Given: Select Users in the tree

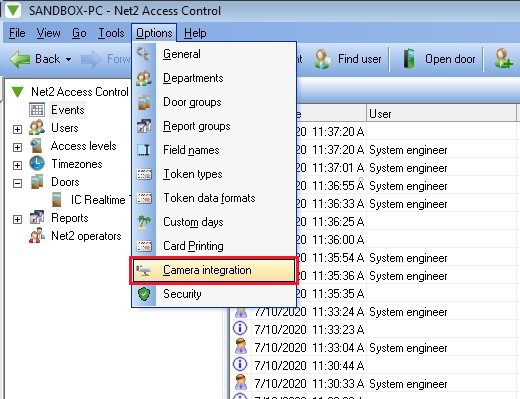Looking at the screenshot, I should tap(65, 128).
